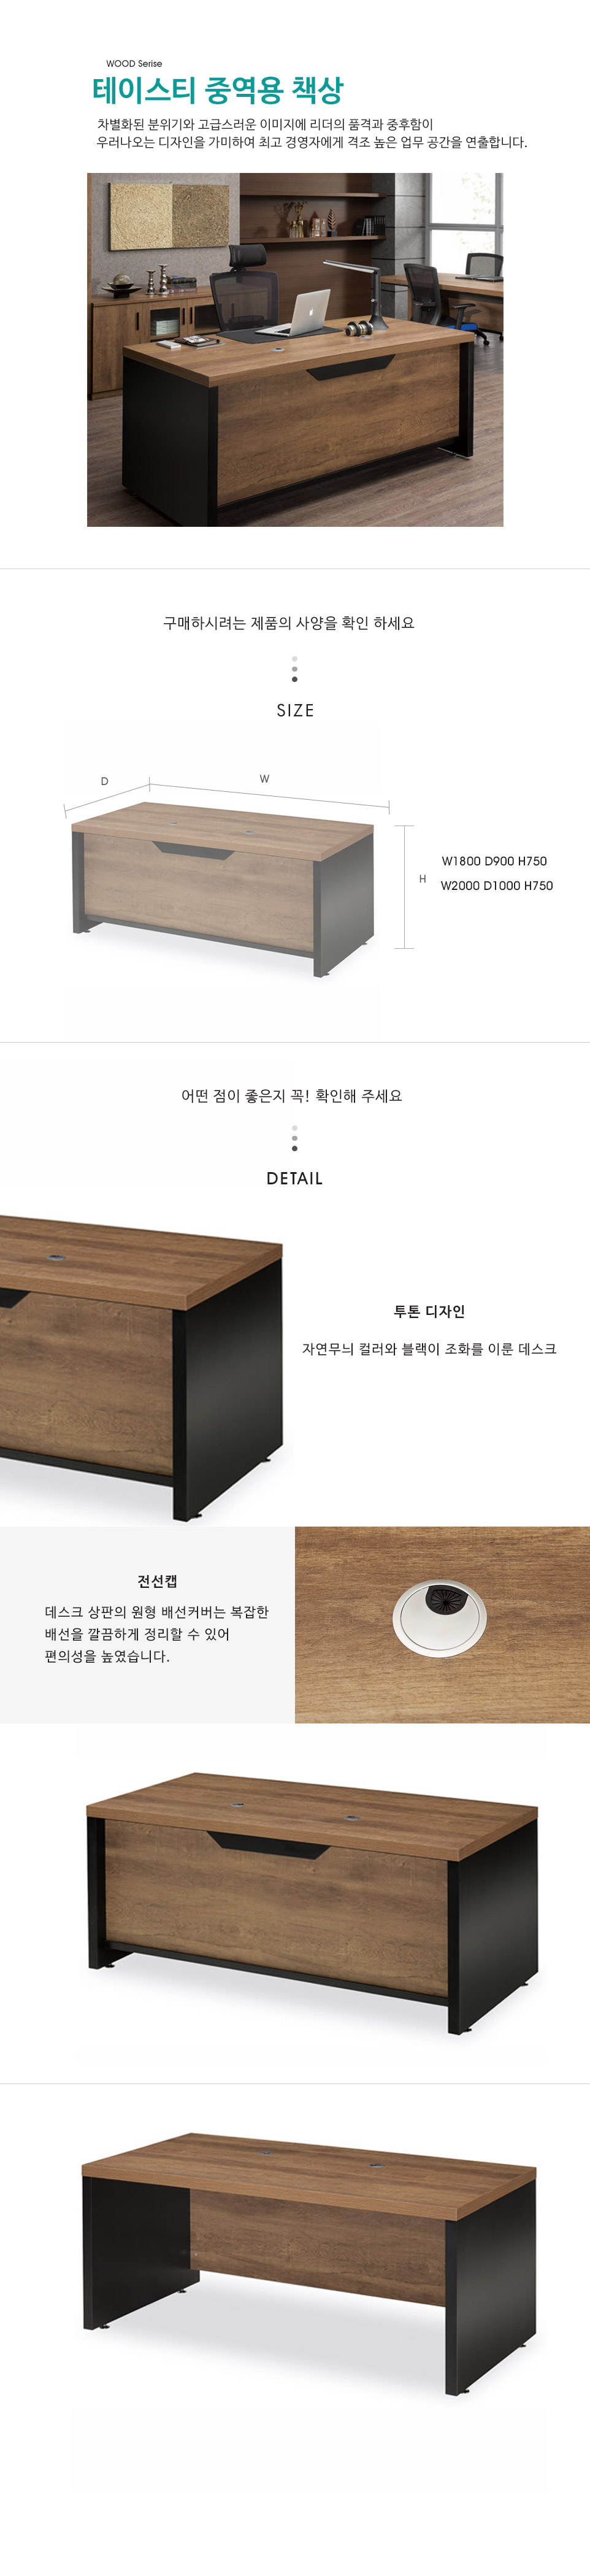
Task: Click the three dots above SIZE
Action: [x=294, y=669]
